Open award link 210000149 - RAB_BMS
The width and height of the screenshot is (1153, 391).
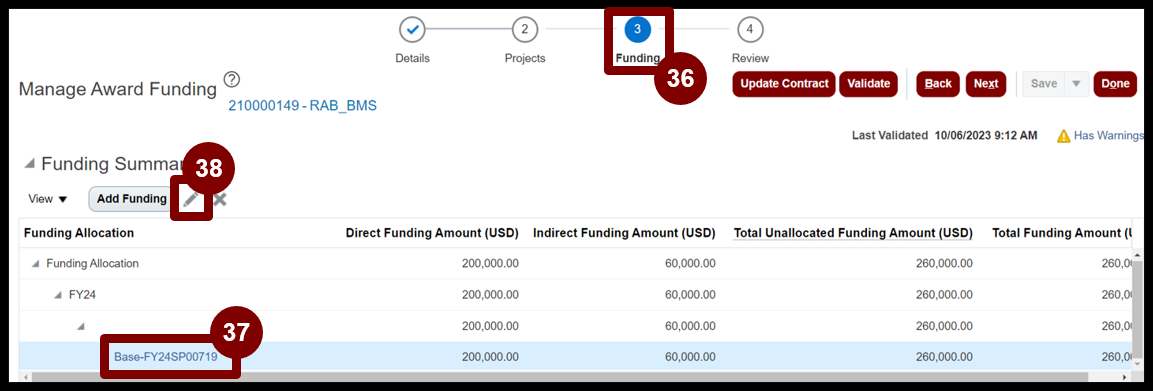(x=302, y=106)
